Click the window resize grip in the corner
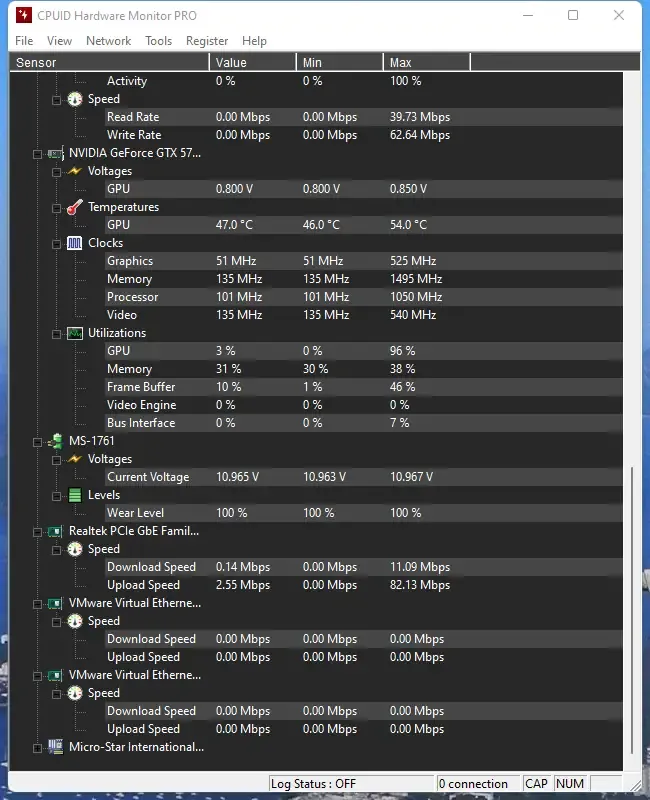Viewport: 650px width, 800px height. pos(635,786)
